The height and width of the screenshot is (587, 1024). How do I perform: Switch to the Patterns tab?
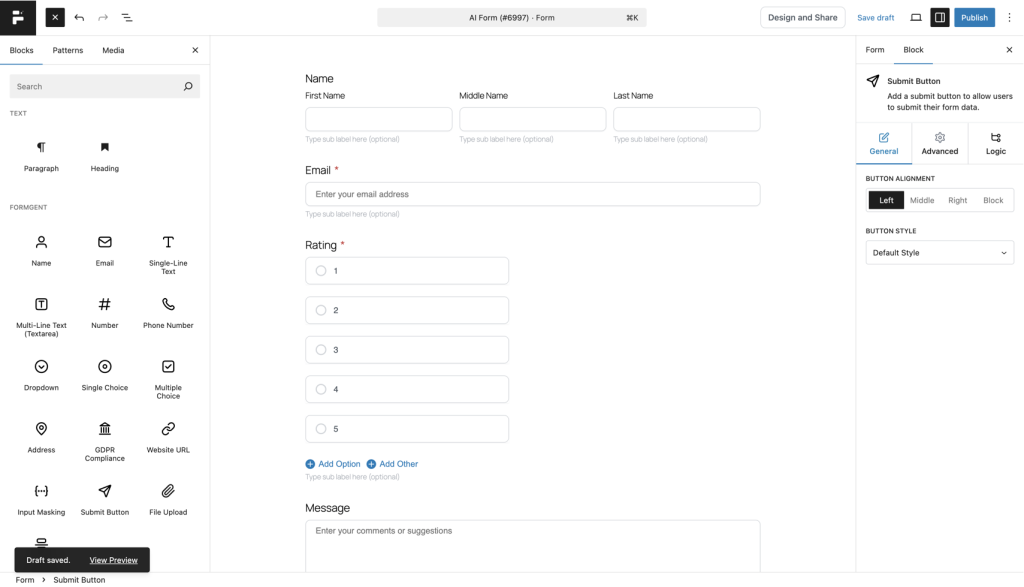[68, 50]
